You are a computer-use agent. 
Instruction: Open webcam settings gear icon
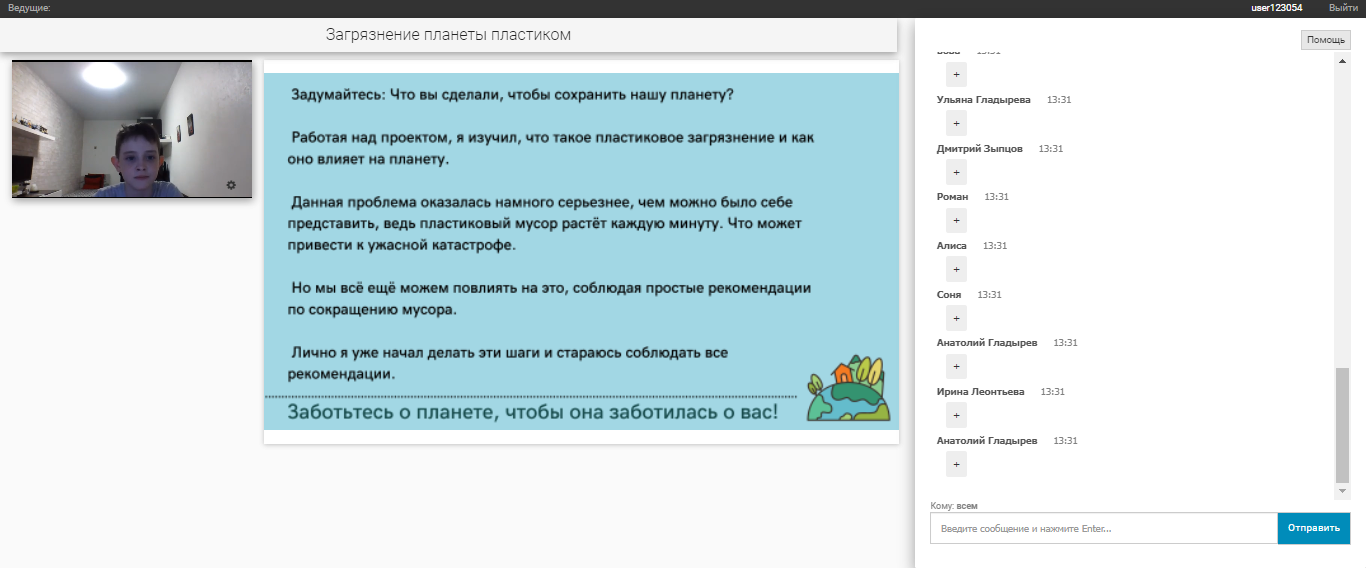(231, 185)
